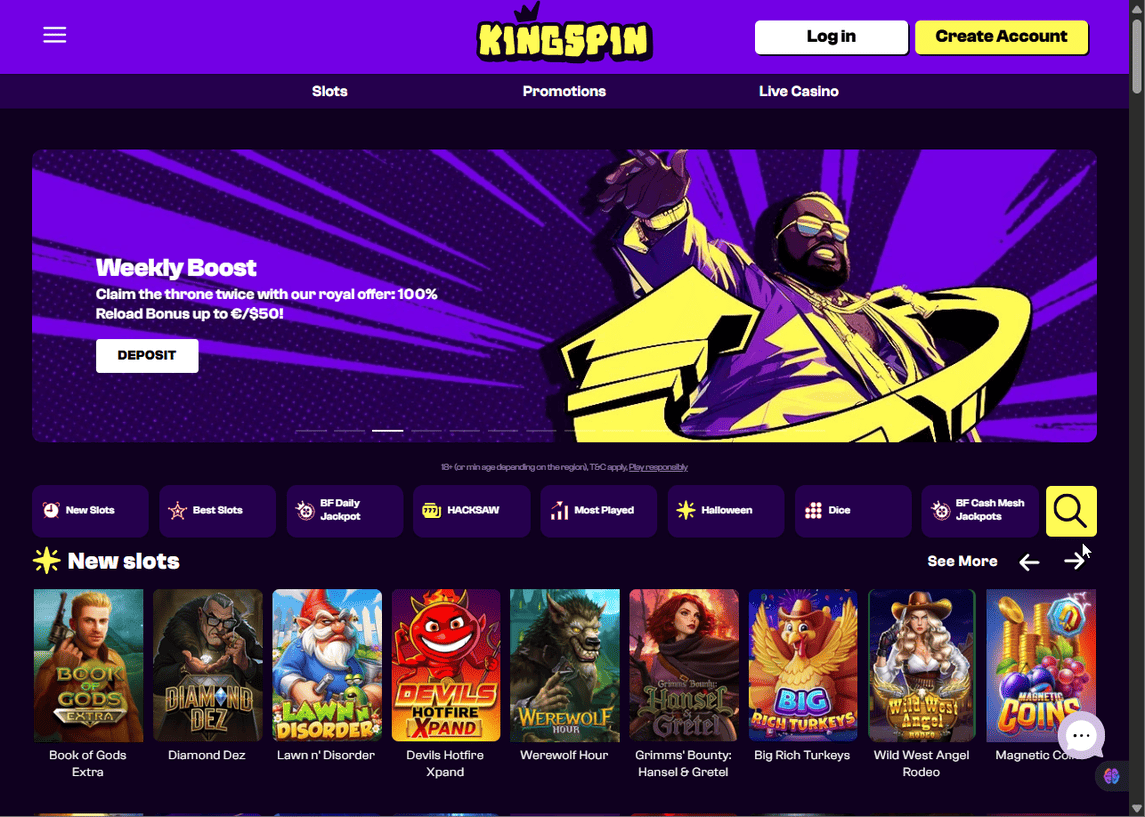
Task: Open the live chat bubble icon
Action: (1081, 735)
